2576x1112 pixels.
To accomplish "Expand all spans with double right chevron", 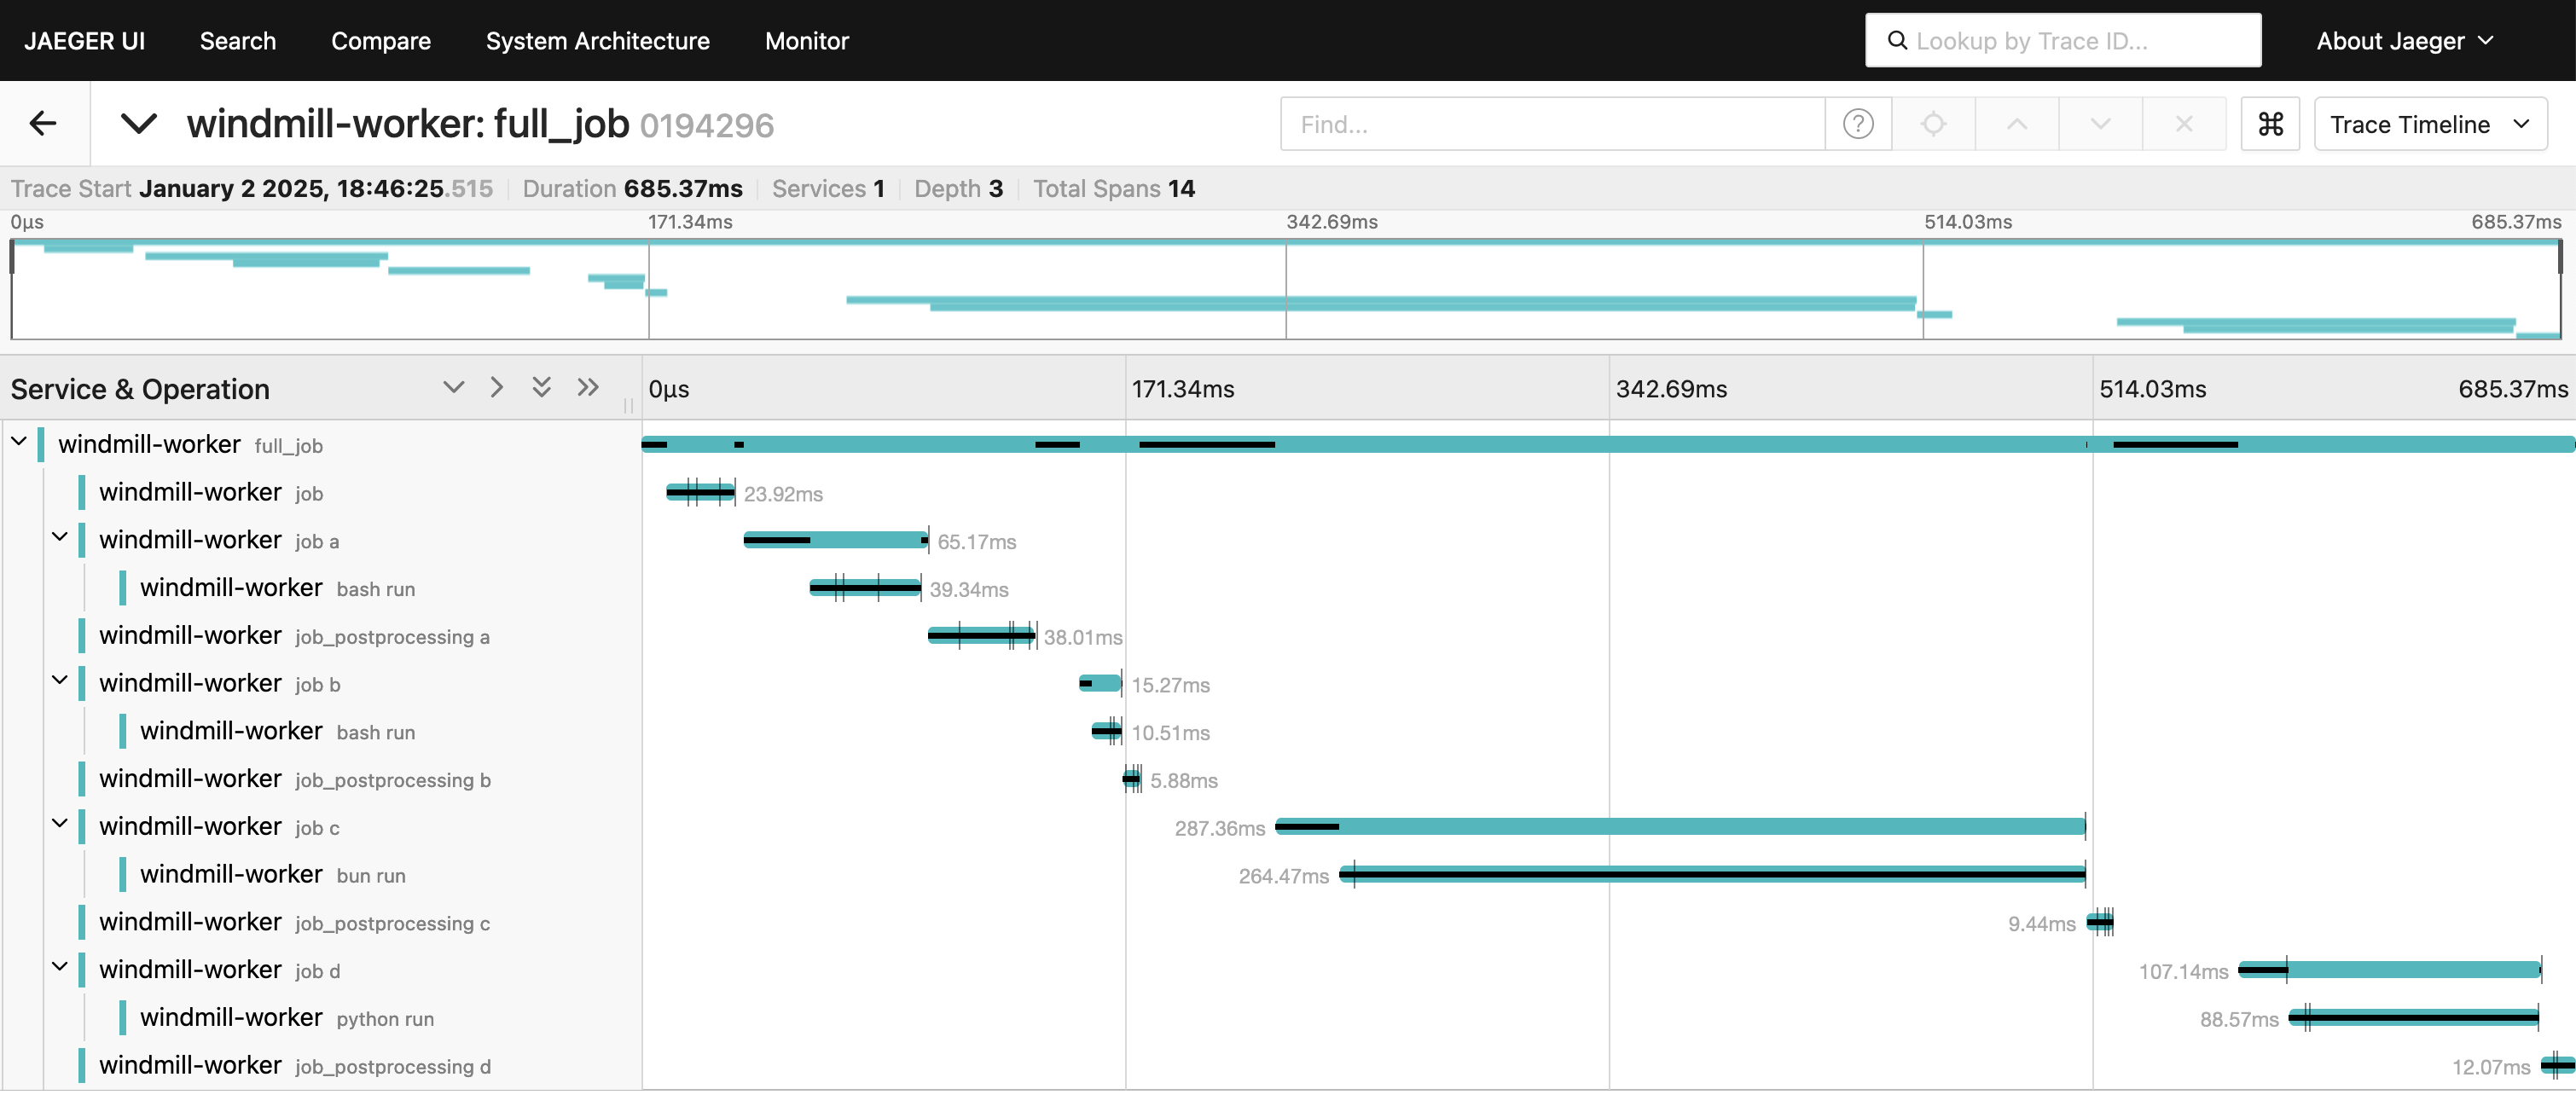I will tap(587, 388).
